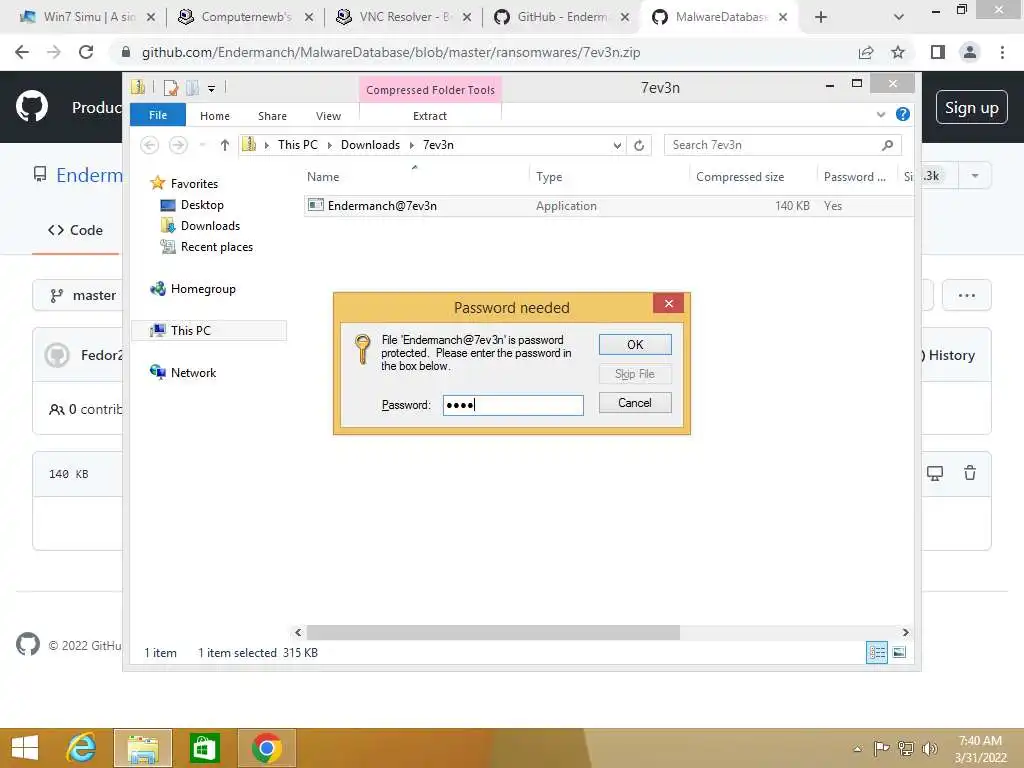Refresh the 7ev3n folder view
Image resolution: width=1024 pixels, height=768 pixels.
[x=639, y=145]
